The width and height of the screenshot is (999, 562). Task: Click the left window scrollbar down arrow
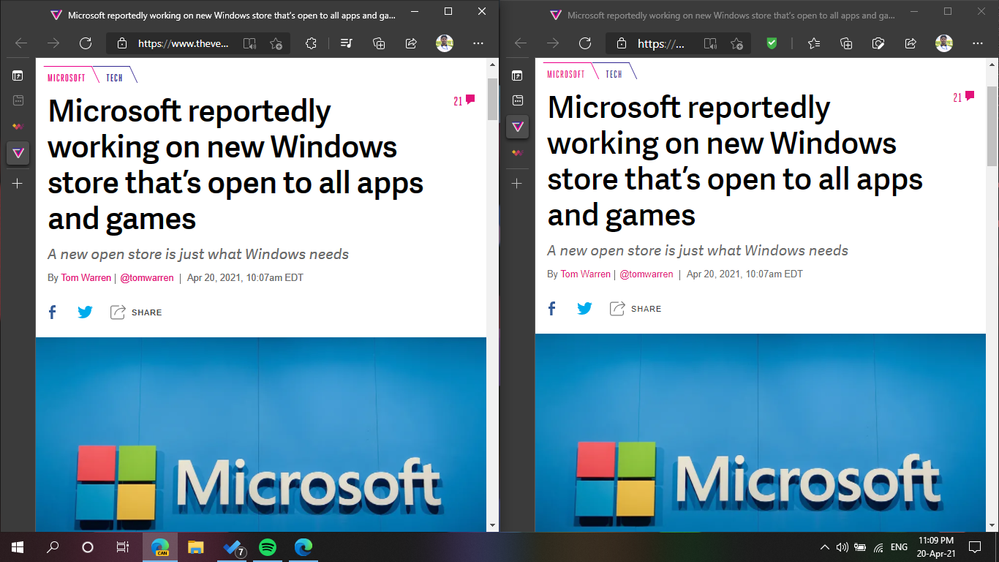[492, 526]
